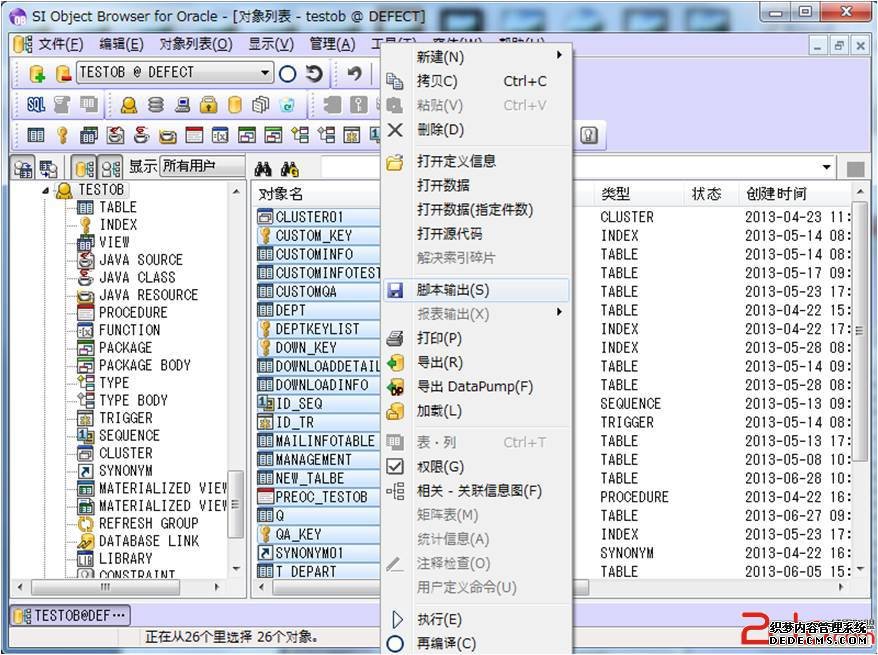Screen dimensions: 878x655
Task: Toggle the highlighted object-view button left of 显示
Action: pos(84,168)
